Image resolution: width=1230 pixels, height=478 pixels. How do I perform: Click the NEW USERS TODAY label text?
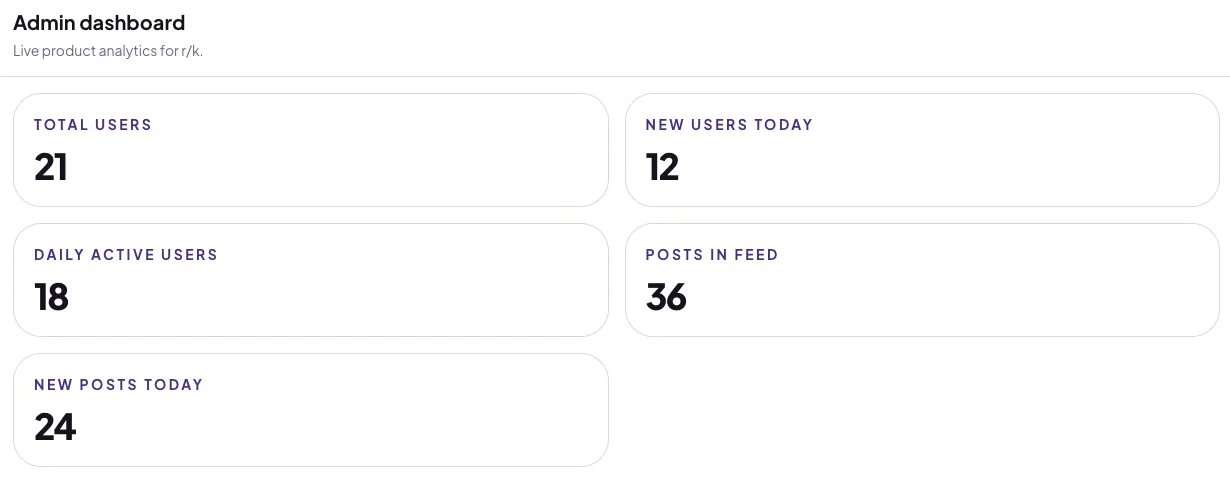[x=729, y=125]
